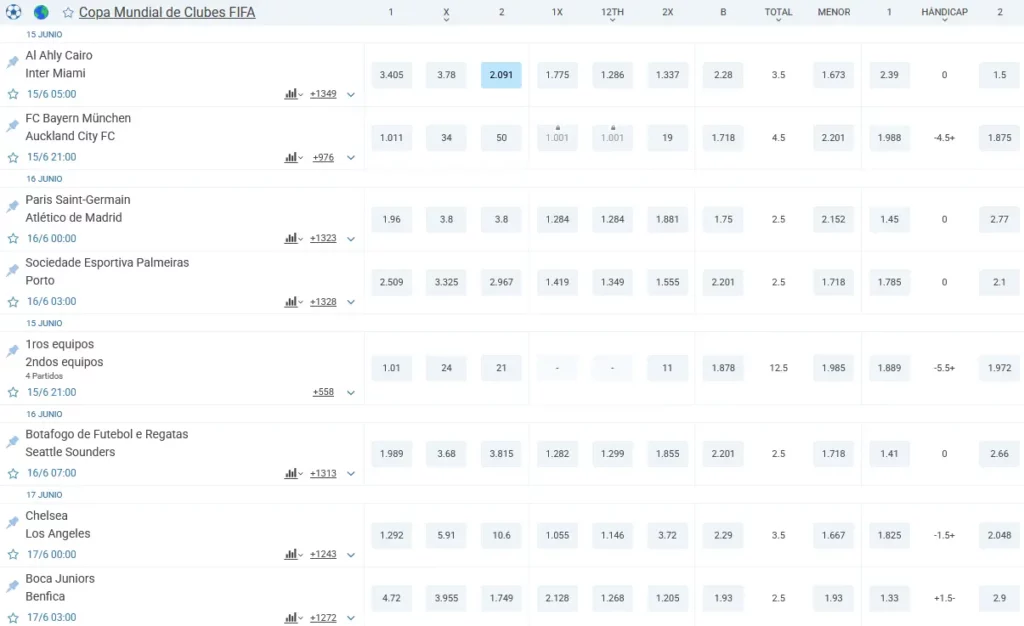Favorite the Copa Mundial de Clubes FIFA league star
Screen dimensions: 1024x626
[x=68, y=12]
